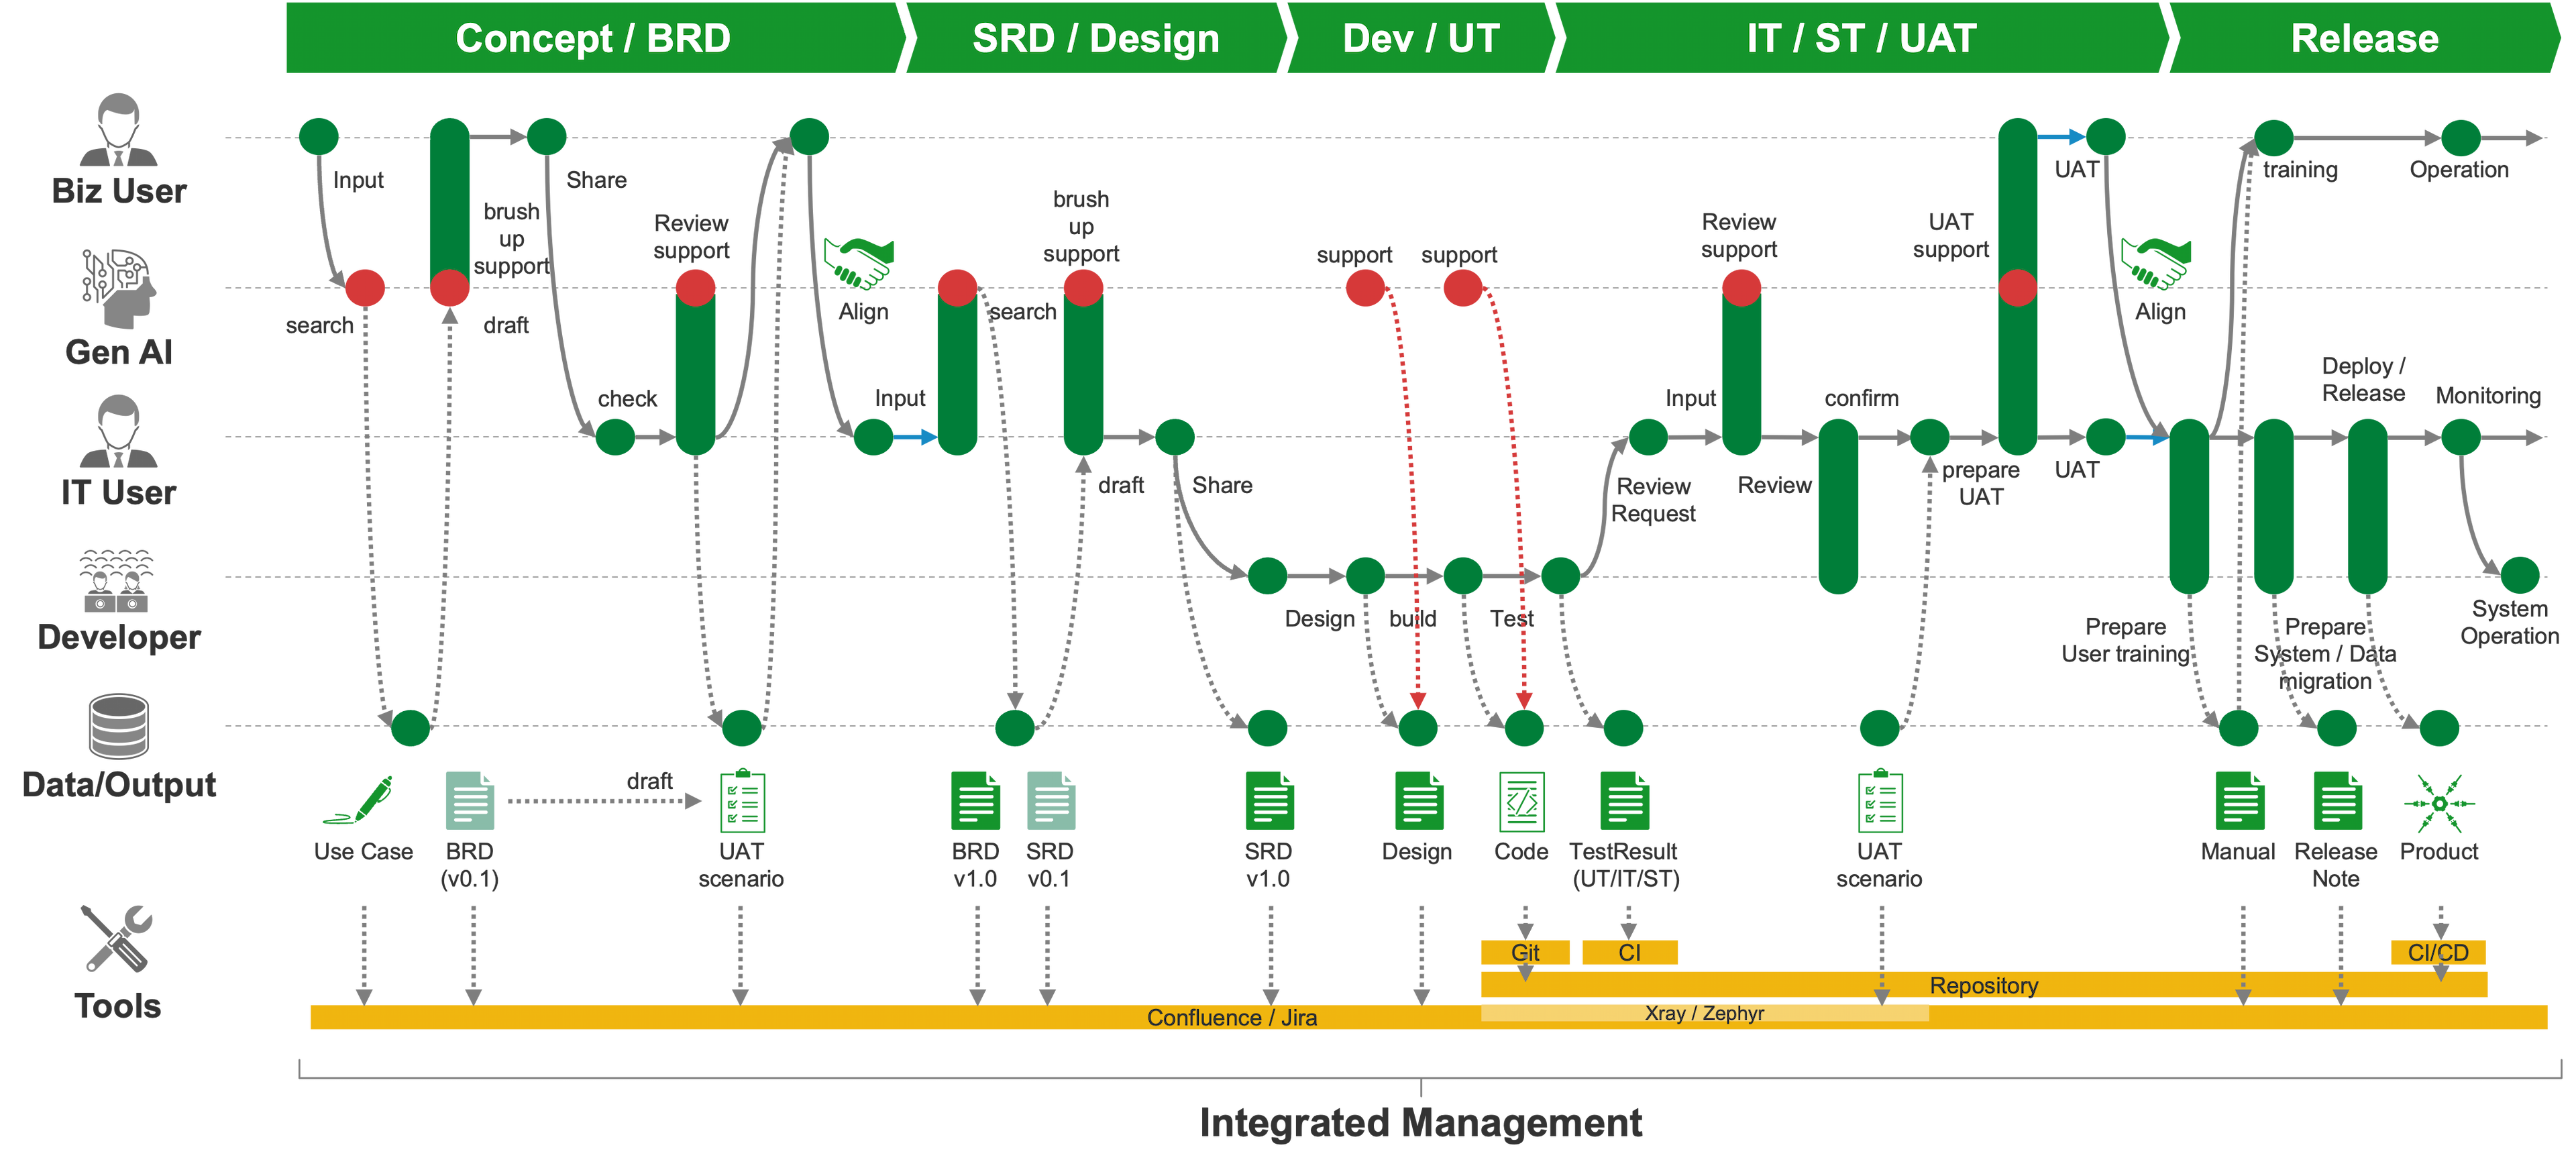The image size is (2576, 1172).
Task: Click the Developer group icon
Action: 117,585
